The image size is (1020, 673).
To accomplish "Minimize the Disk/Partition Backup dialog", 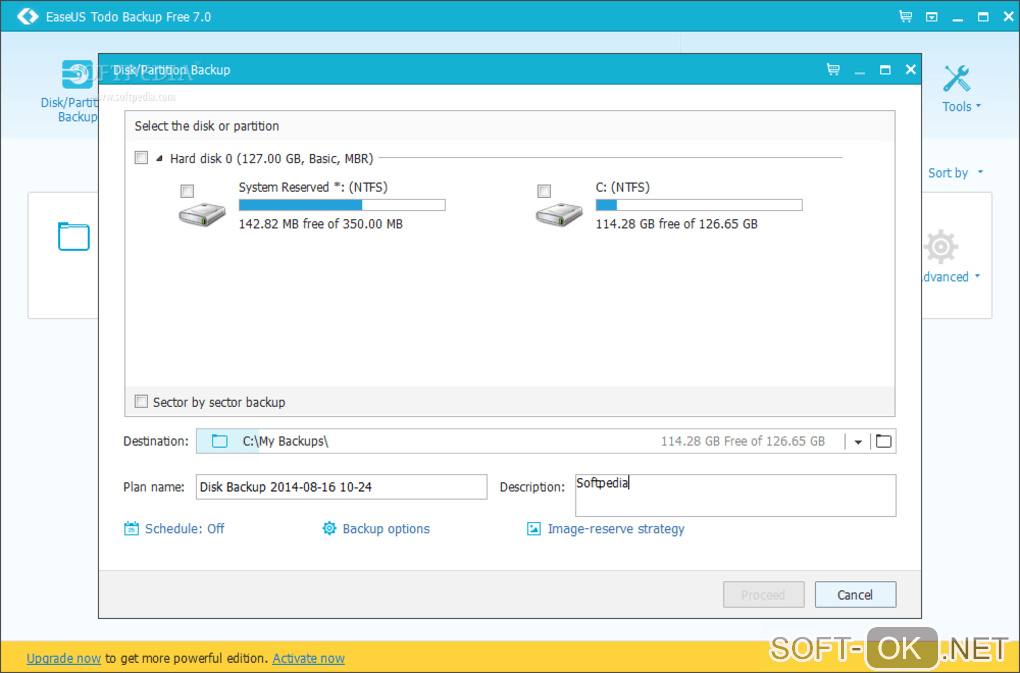I will point(859,73).
